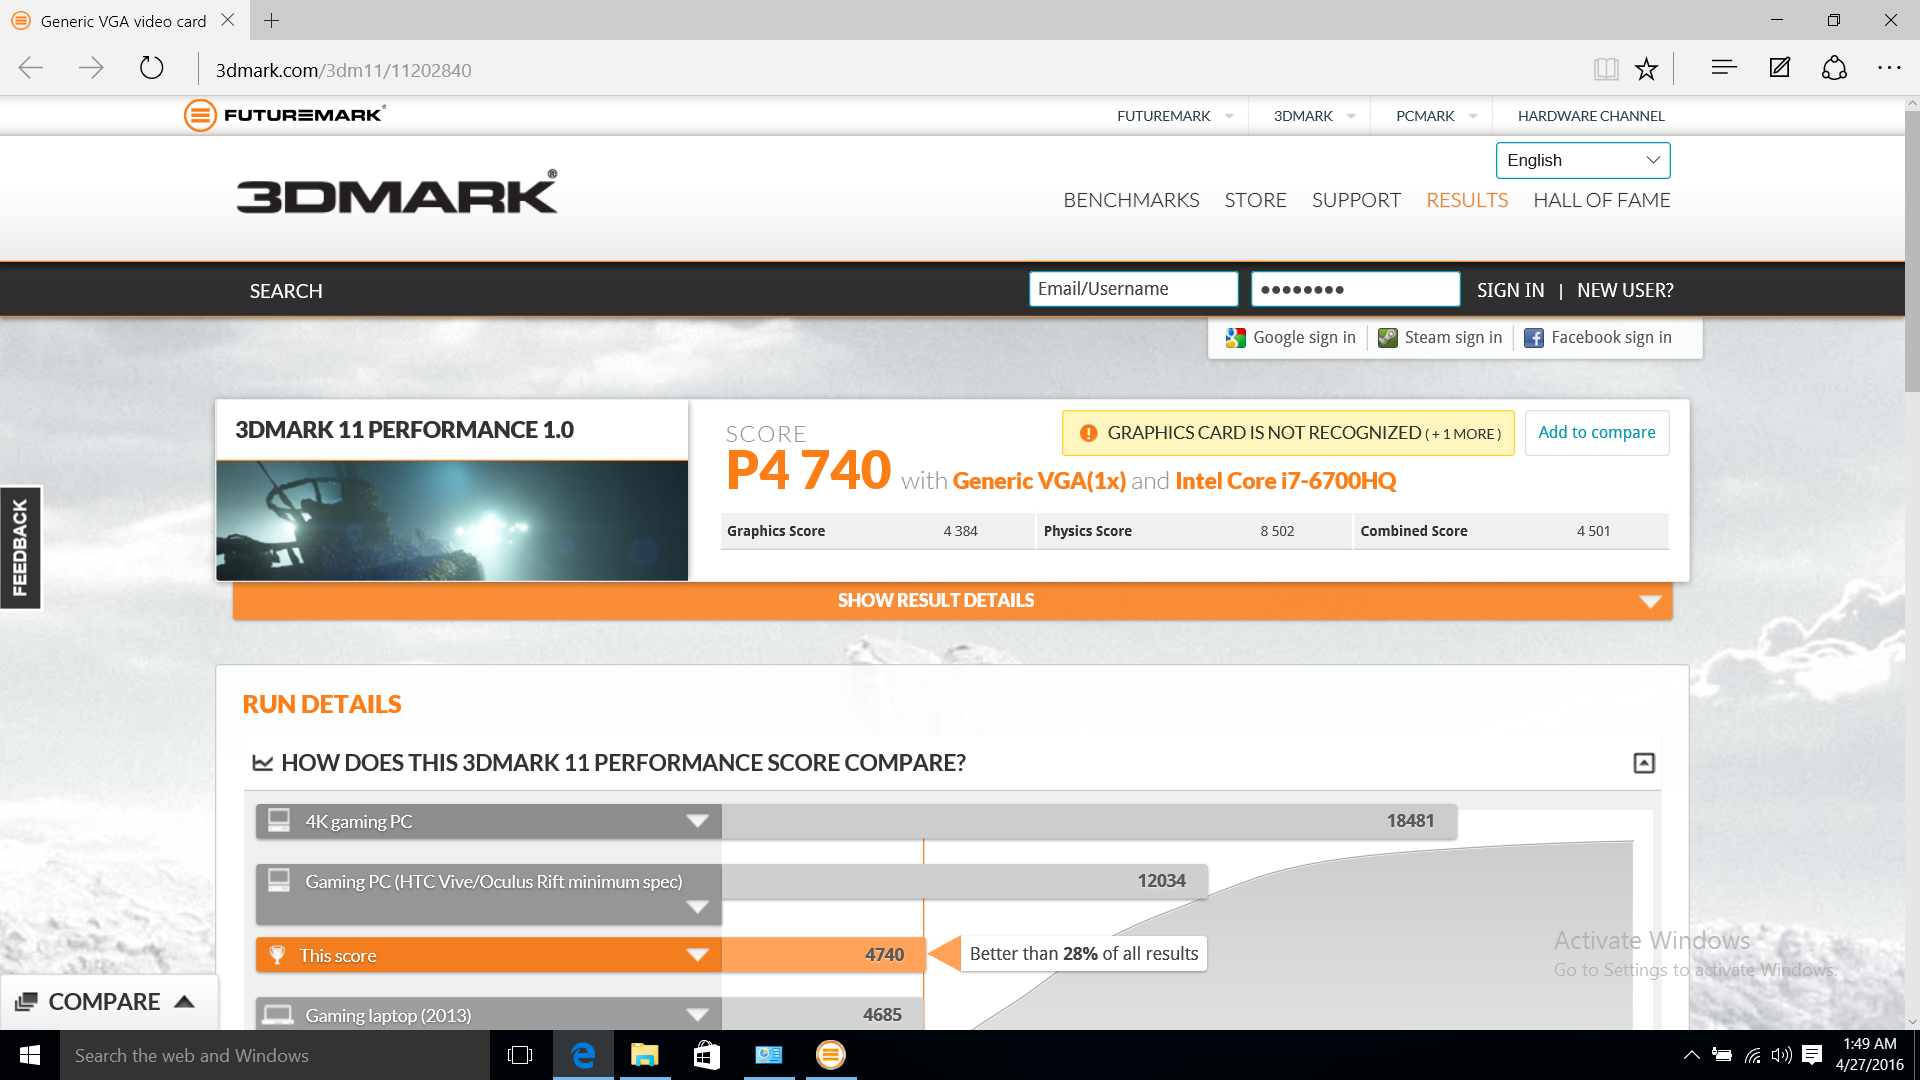Expand the This score row
The width and height of the screenshot is (1920, 1080).
pos(697,955)
